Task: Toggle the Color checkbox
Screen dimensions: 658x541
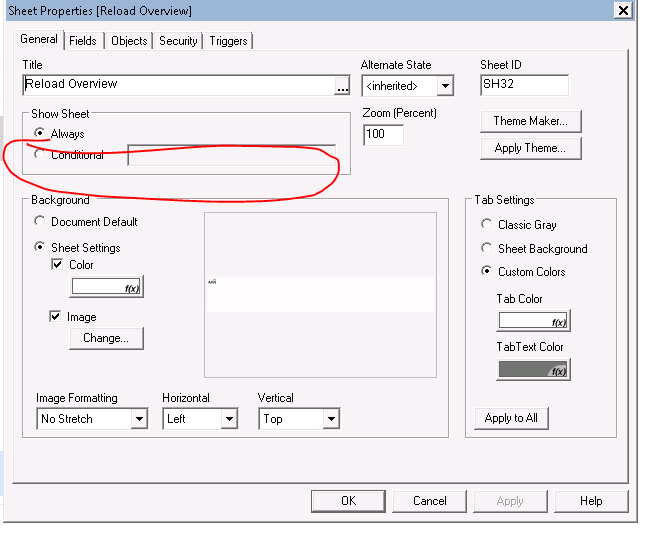Action: tap(57, 264)
